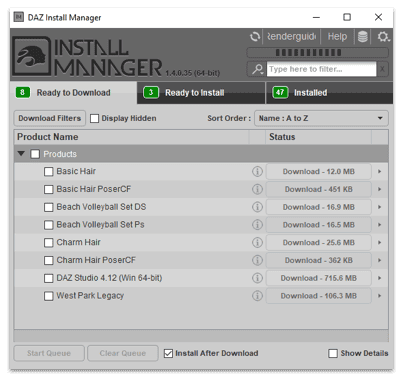Collapse the Products tree group
The width and height of the screenshot is (402, 377).
pos(21,154)
